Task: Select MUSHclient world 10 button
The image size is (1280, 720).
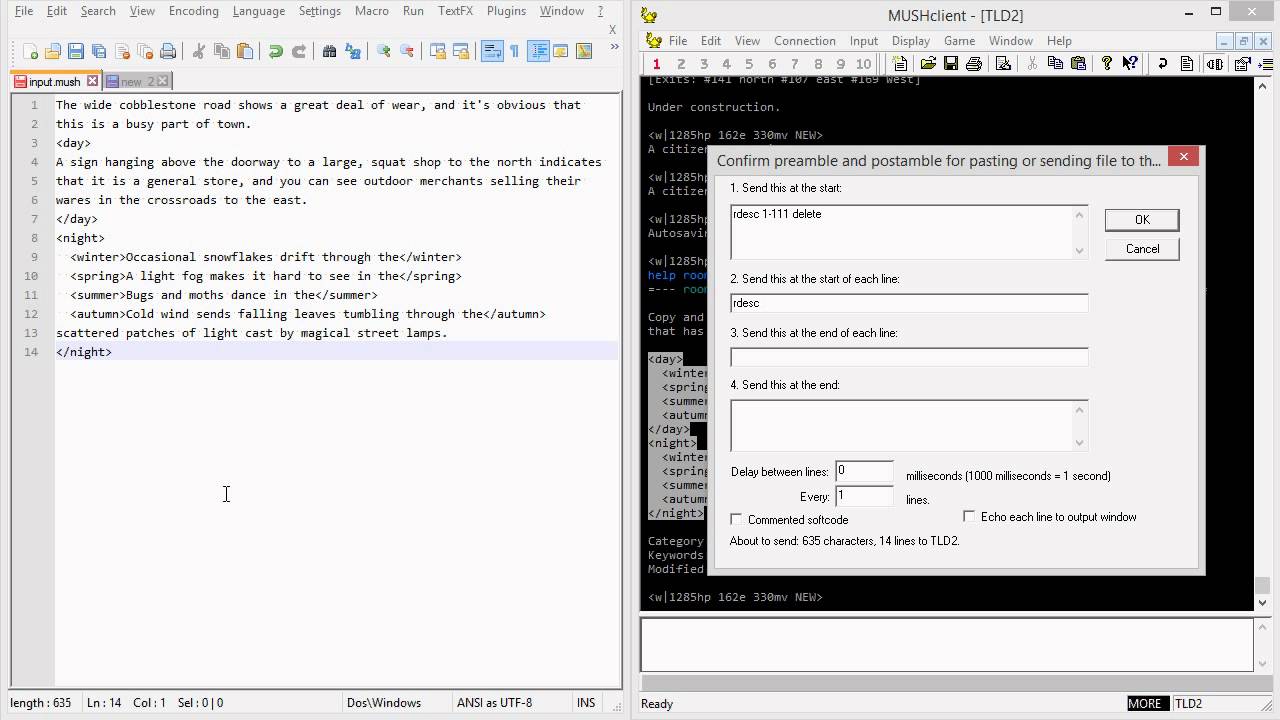Action: [x=864, y=64]
